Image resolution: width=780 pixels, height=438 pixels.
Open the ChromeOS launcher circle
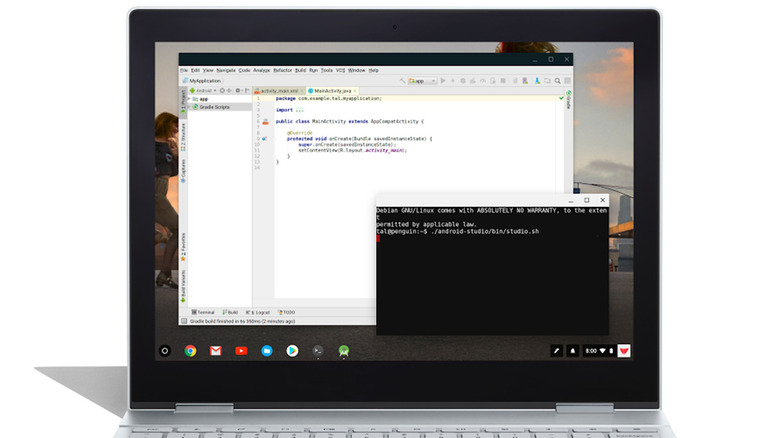[165, 351]
